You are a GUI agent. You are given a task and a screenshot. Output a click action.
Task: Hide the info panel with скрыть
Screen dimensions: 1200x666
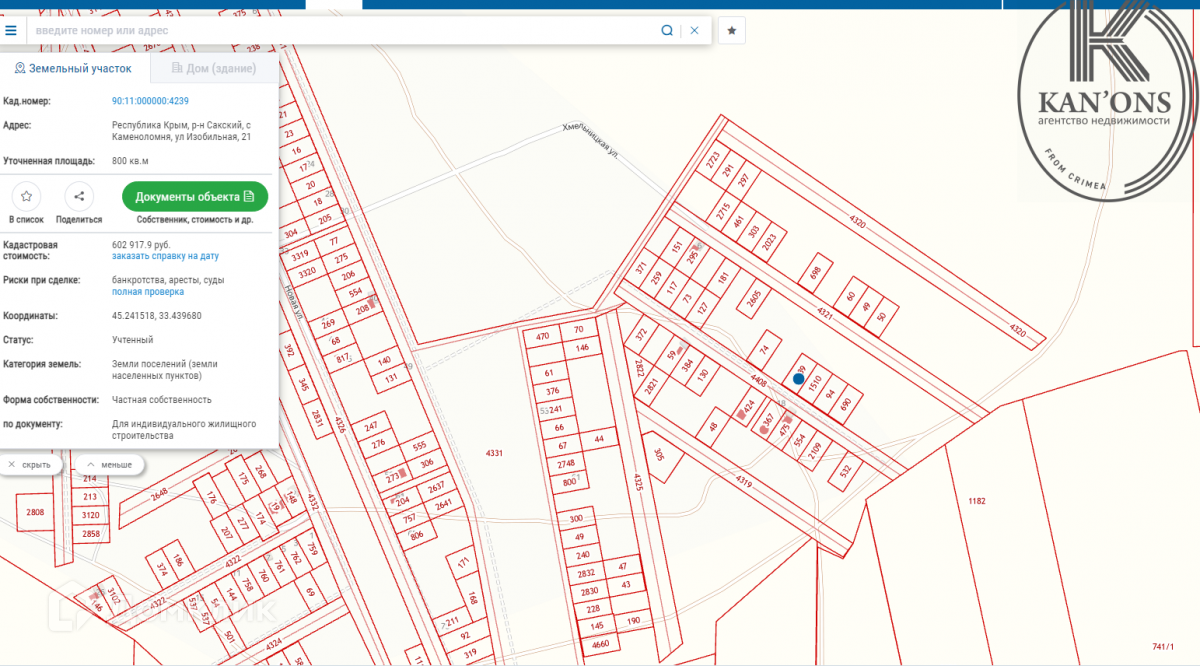click(x=30, y=465)
